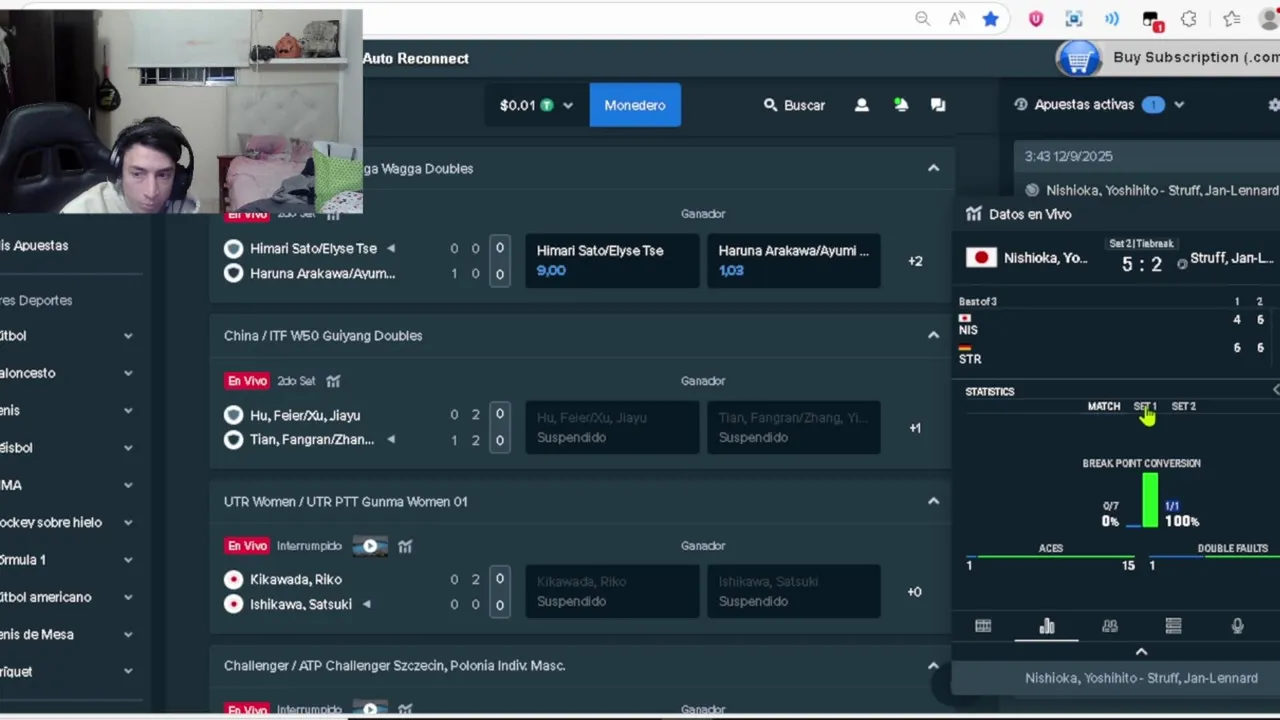1280x720 pixels.
Task: Open the user account profile icon
Action: tap(861, 105)
